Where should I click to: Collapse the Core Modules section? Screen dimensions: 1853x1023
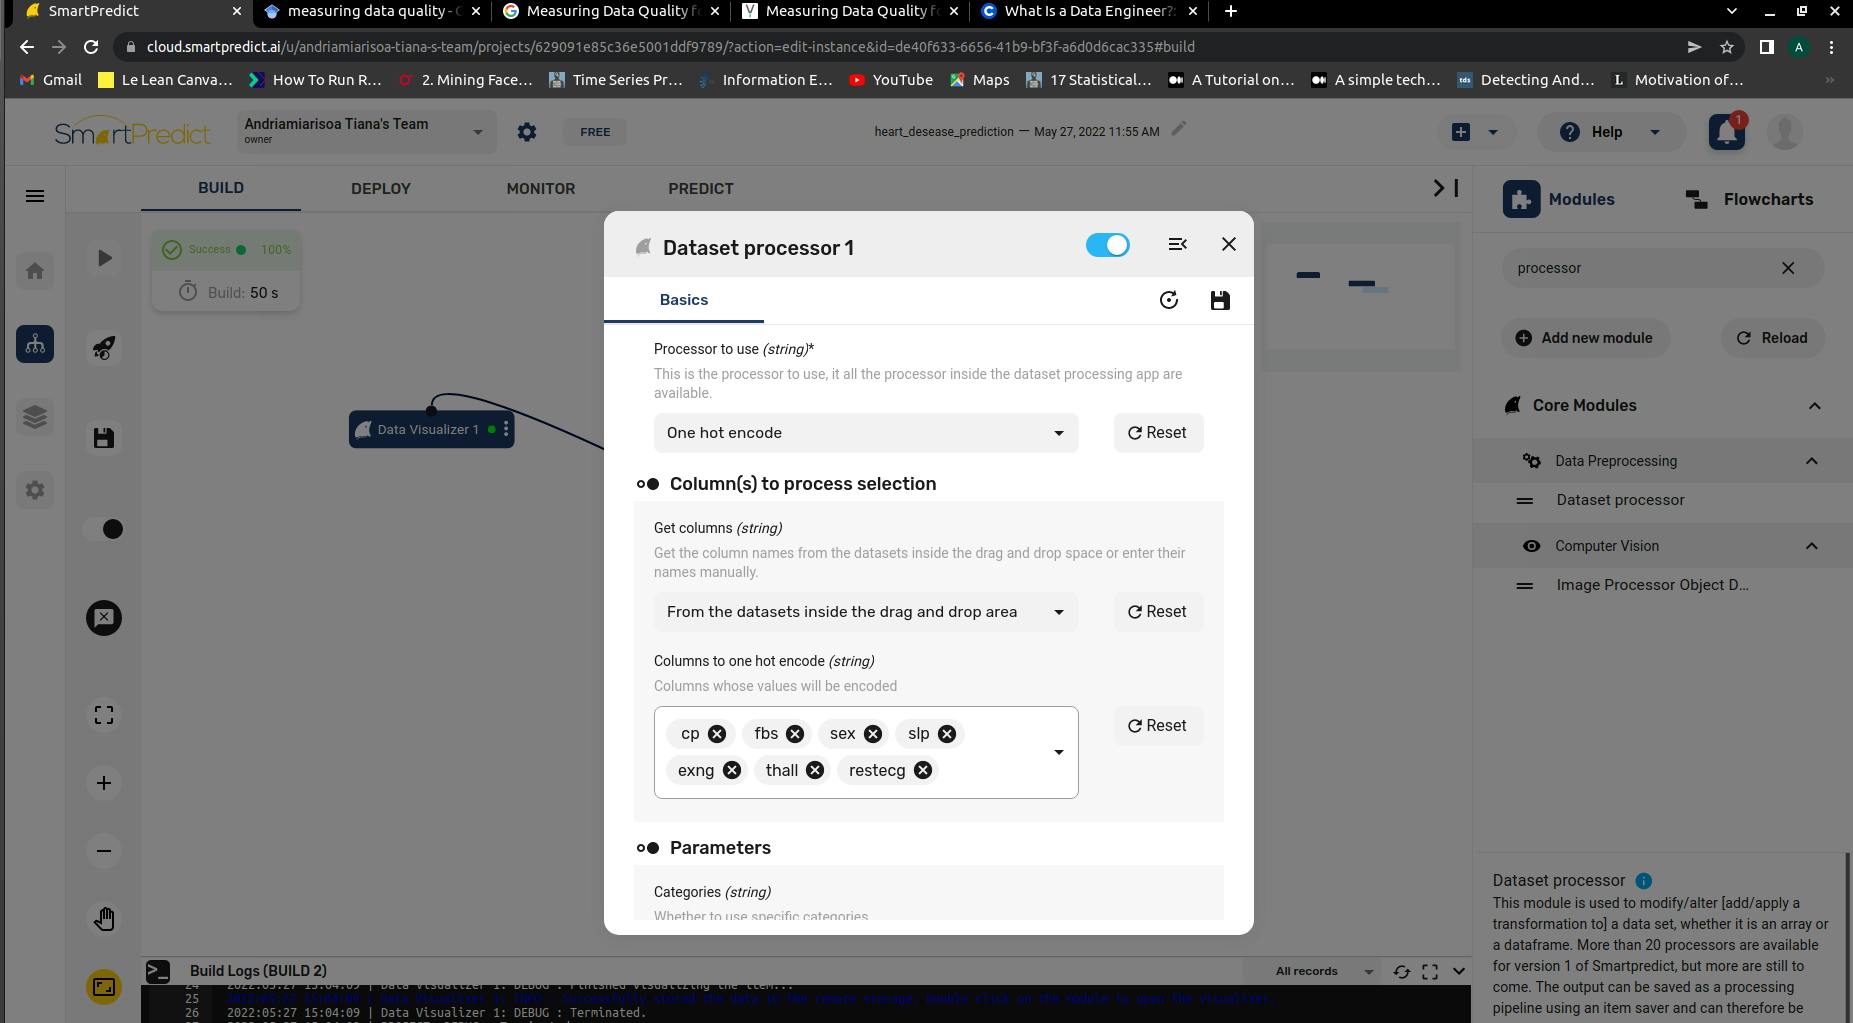click(x=1815, y=406)
